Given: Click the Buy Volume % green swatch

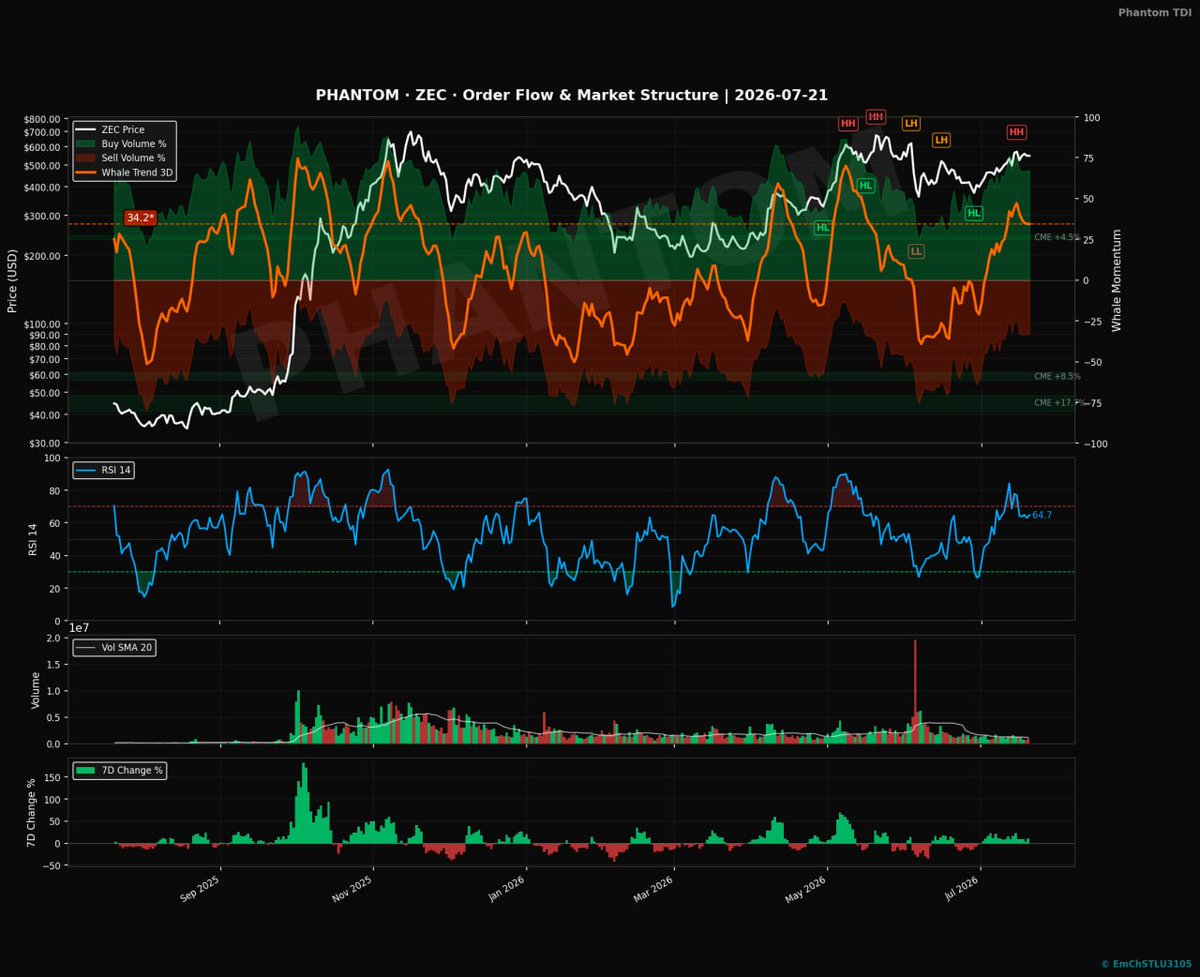Looking at the screenshot, I should [87, 144].
